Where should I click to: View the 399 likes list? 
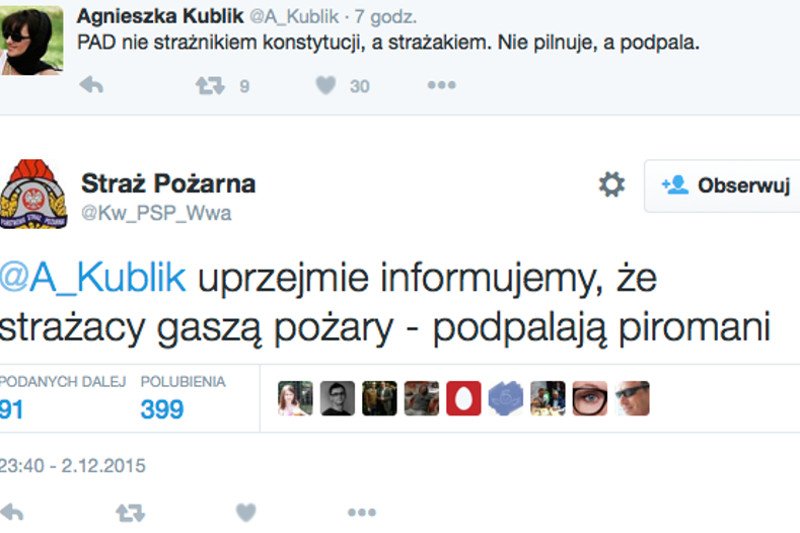tap(162, 408)
